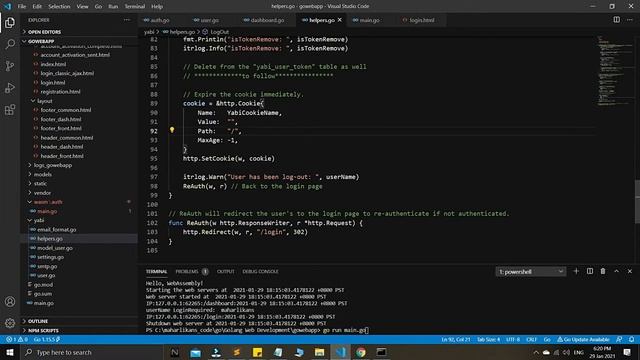Switch to the Output panel tab
Screen dimensions: 640x360
click(x=225, y=271)
